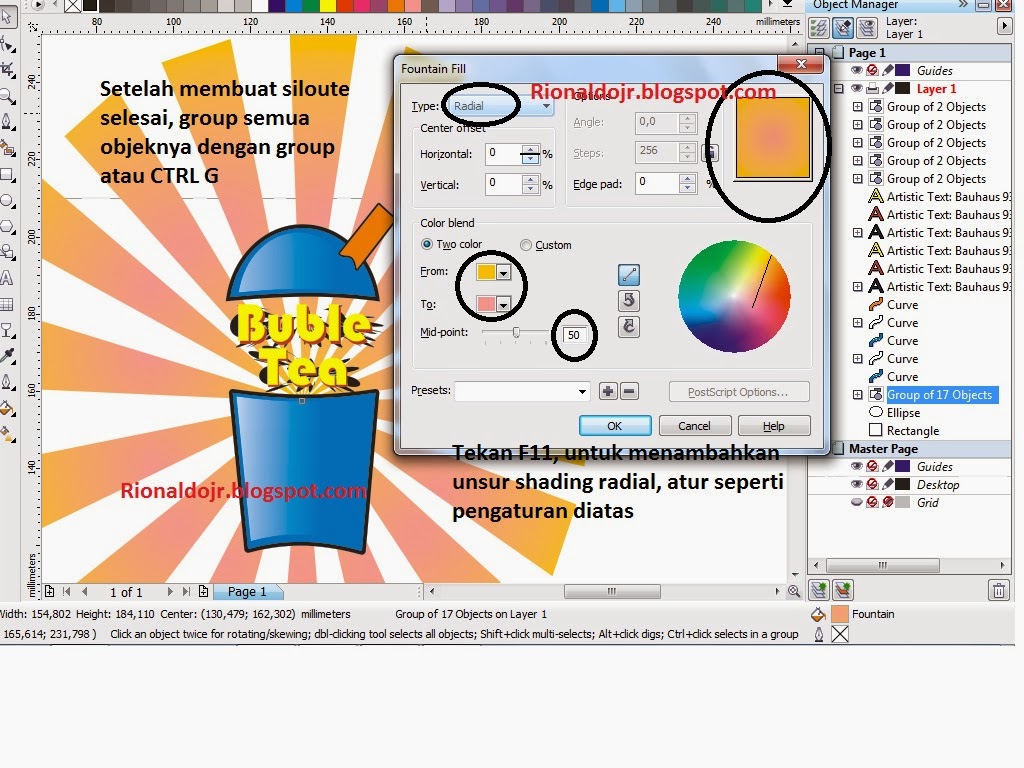Click the PostScript Options button
This screenshot has height=768, width=1024.
pos(739,391)
